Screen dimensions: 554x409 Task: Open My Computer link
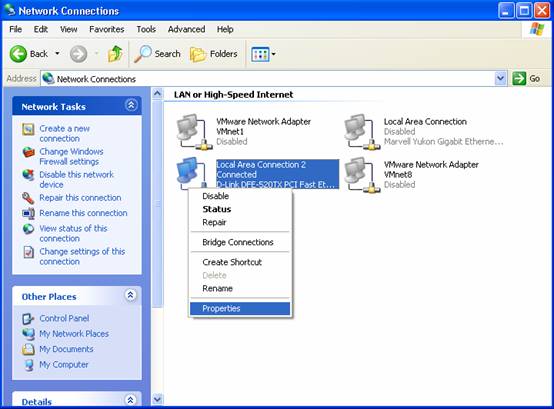click(x=64, y=365)
